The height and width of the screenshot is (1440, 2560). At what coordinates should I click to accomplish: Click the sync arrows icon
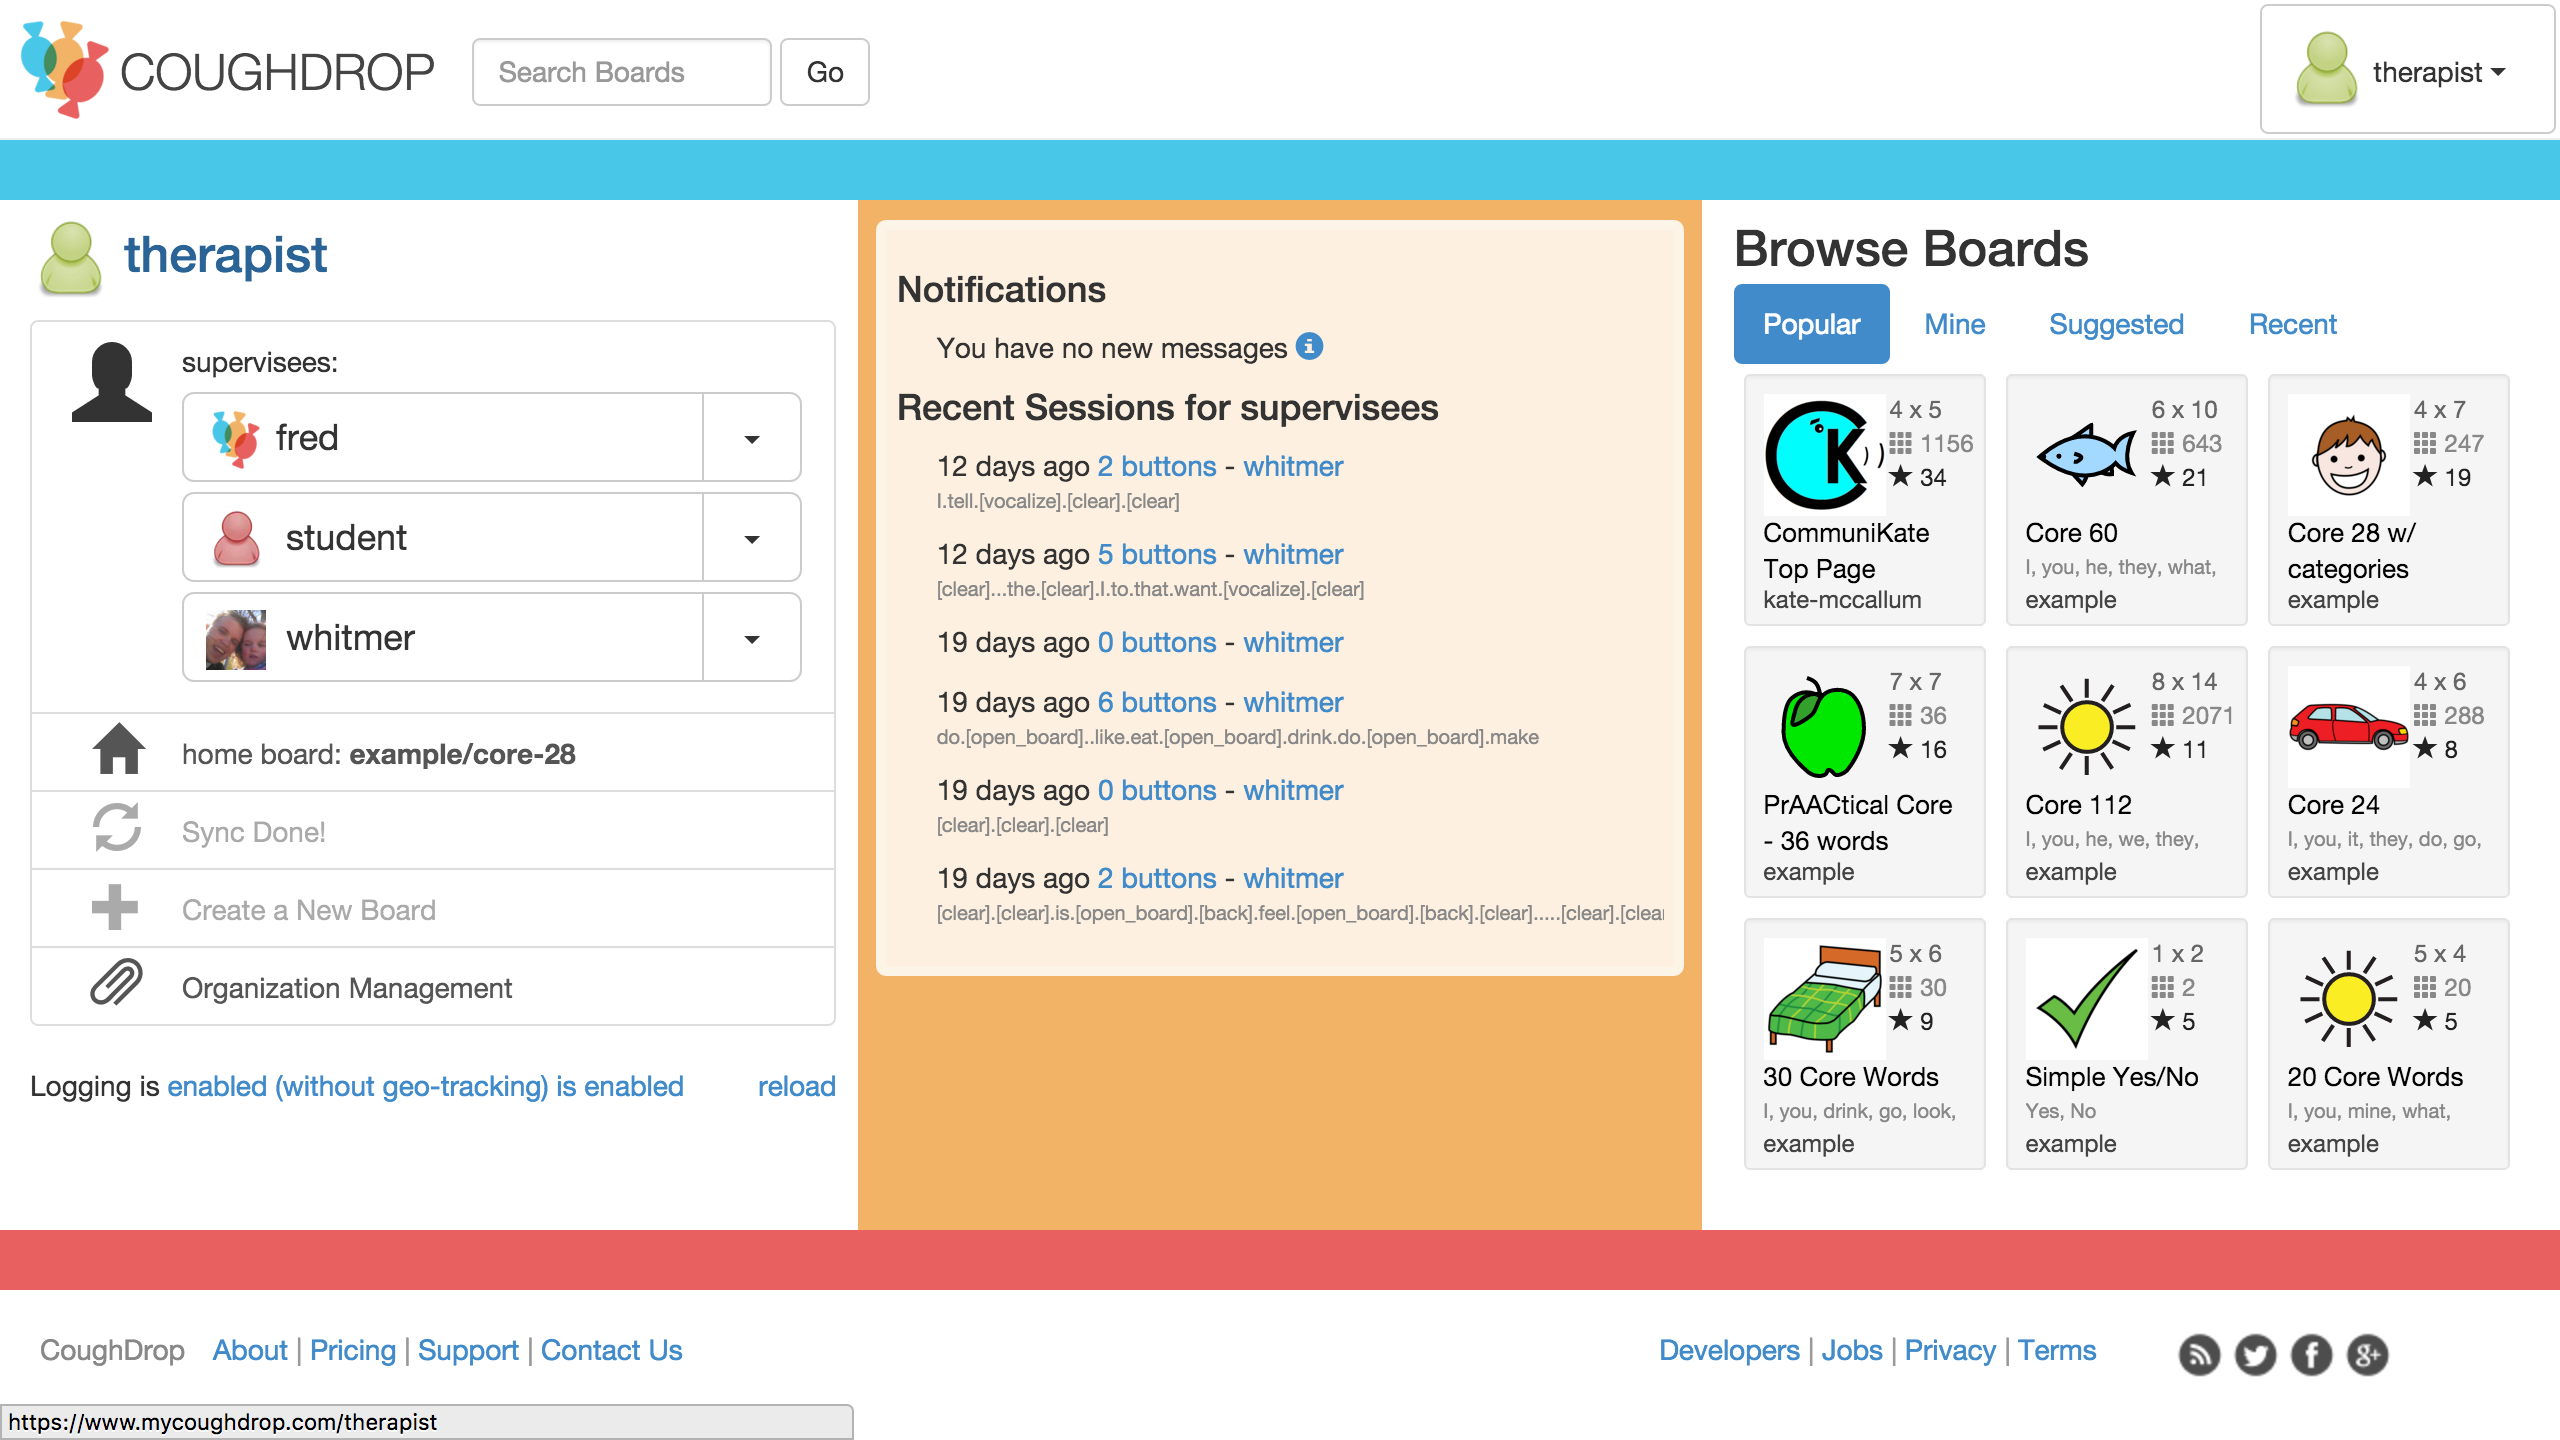coord(116,828)
